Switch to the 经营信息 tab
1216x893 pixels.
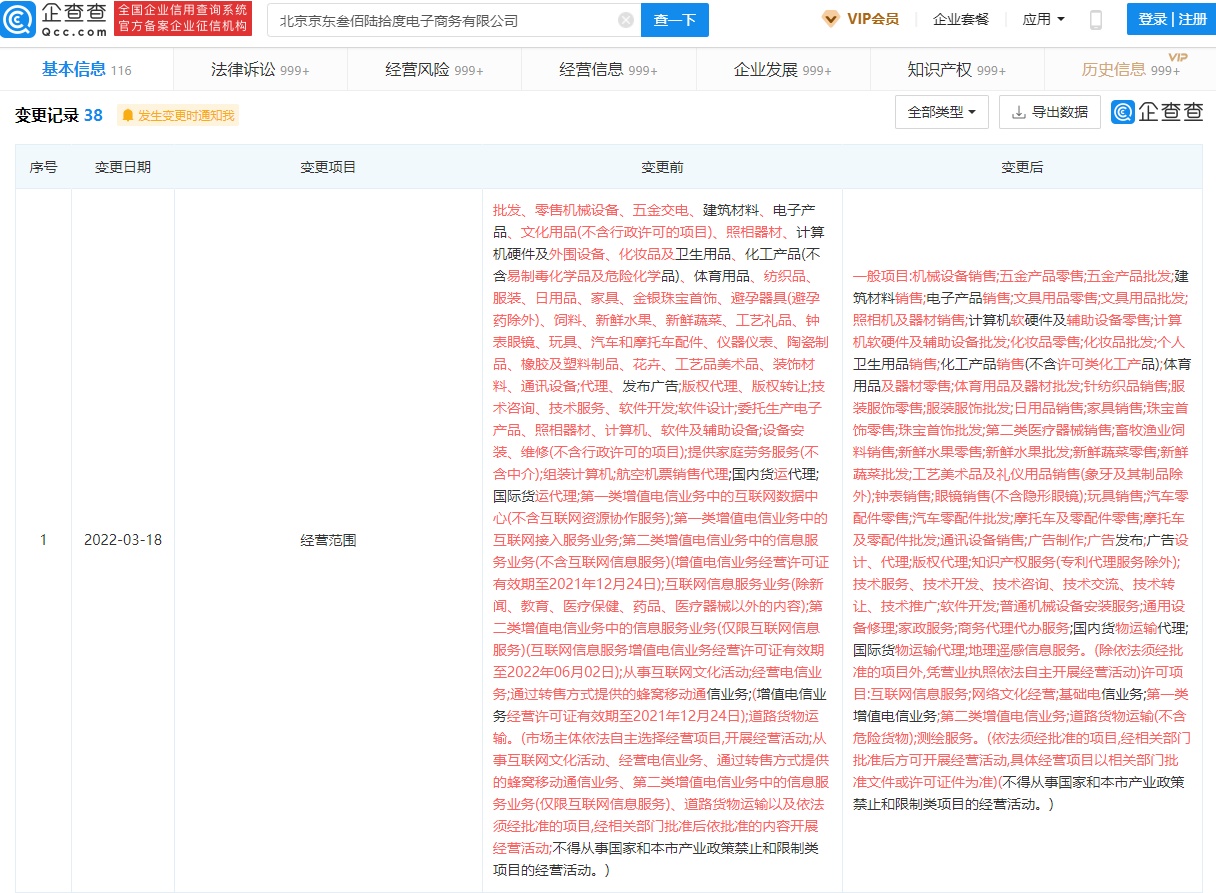point(608,69)
